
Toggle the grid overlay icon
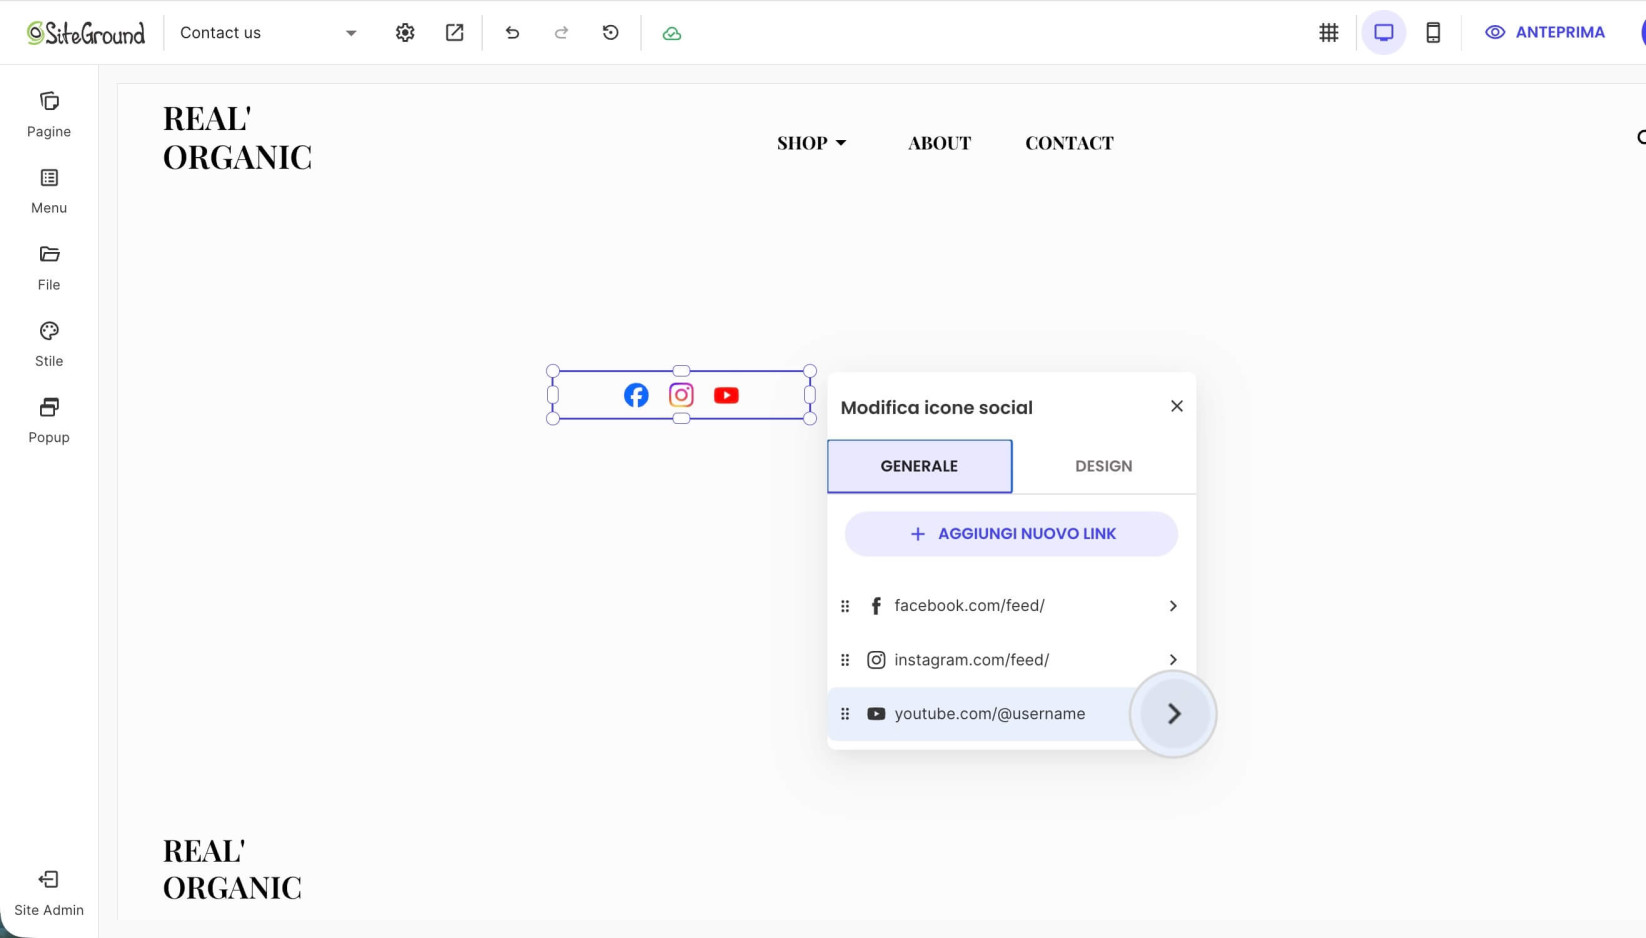(1329, 33)
